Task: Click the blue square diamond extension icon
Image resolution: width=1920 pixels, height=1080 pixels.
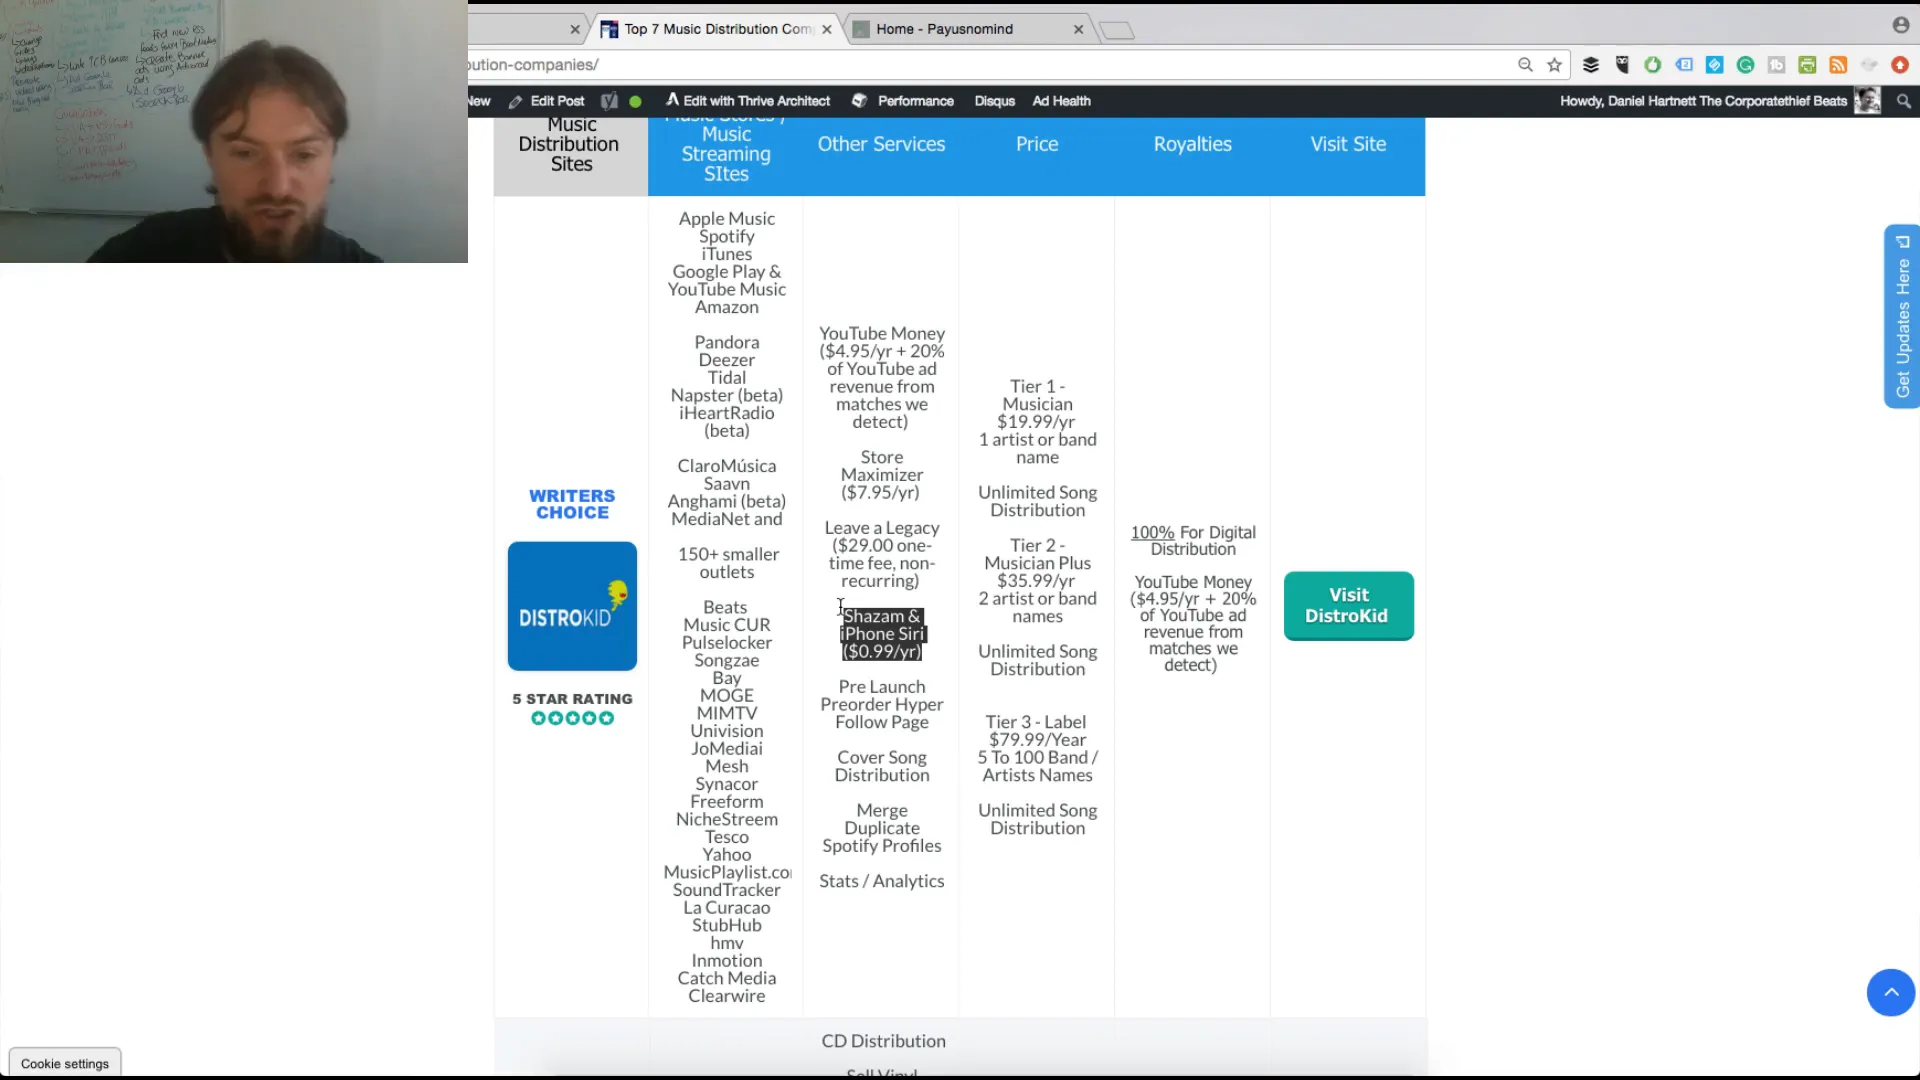Action: (1715, 65)
